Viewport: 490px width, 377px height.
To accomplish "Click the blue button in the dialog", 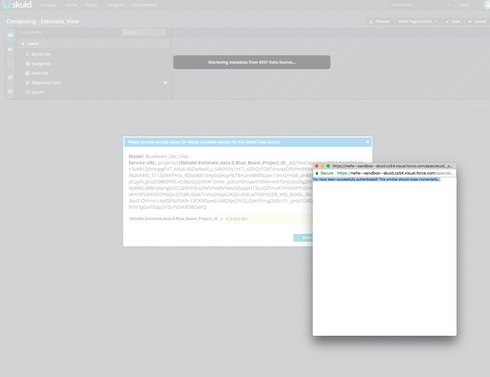I will pyautogui.click(x=303, y=238).
